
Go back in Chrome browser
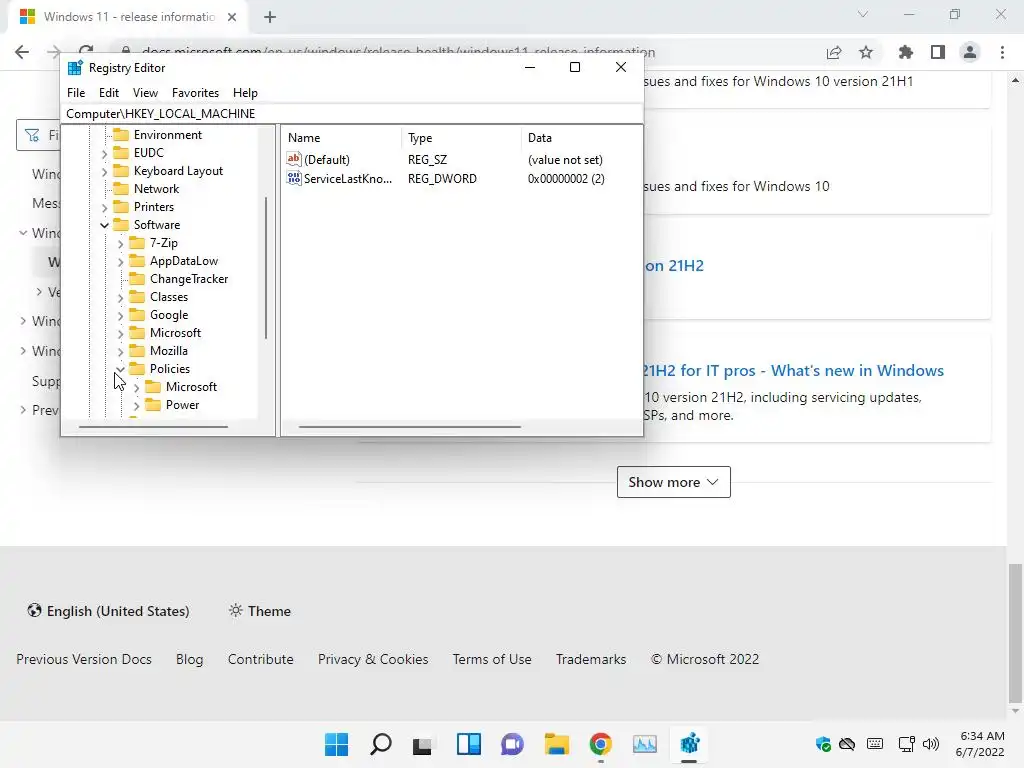(x=22, y=52)
